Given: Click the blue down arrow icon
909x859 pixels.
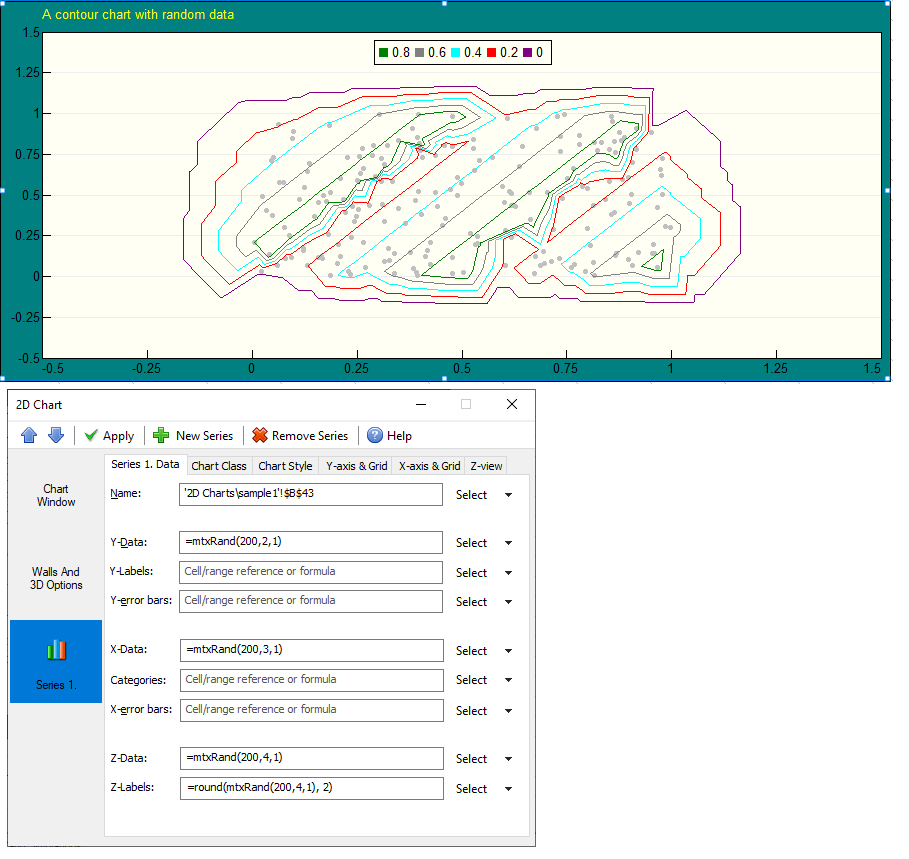Looking at the screenshot, I should pos(56,435).
